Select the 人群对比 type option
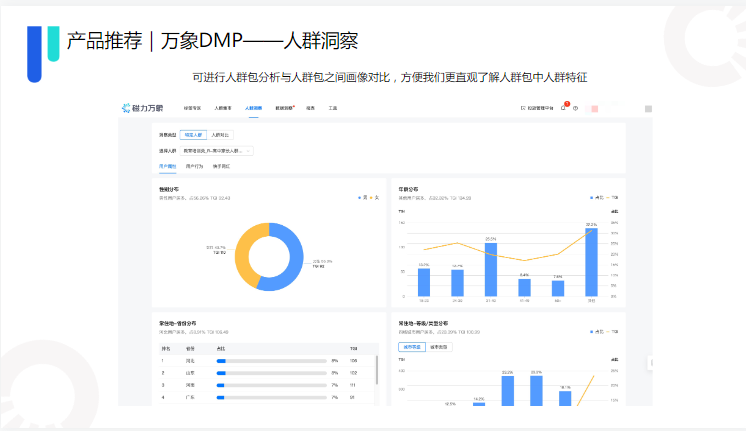746x431 pixels. click(220, 135)
